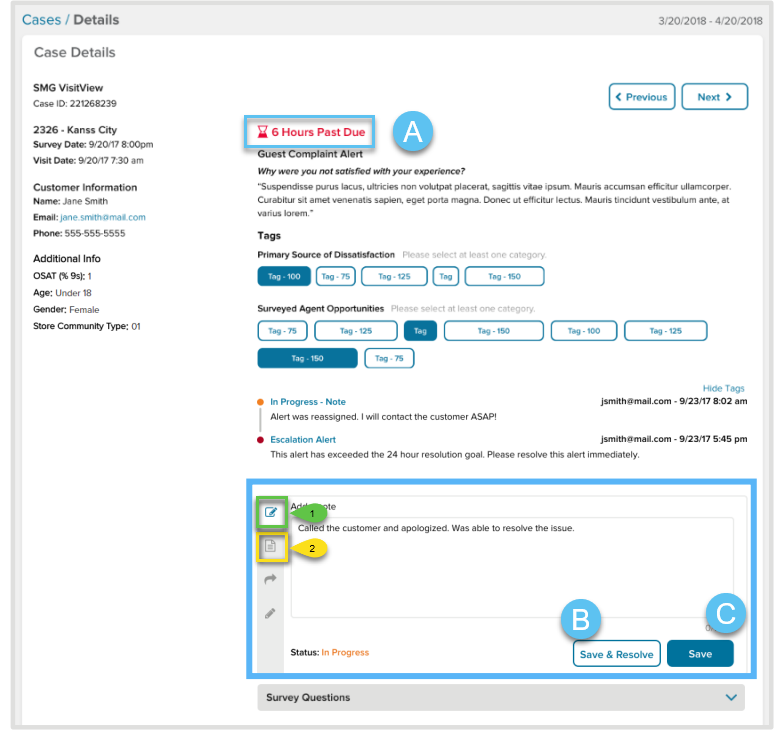Deselect Tag - 100 under Primary Source
Viewport: 784px width, 730px height.
[x=283, y=277]
